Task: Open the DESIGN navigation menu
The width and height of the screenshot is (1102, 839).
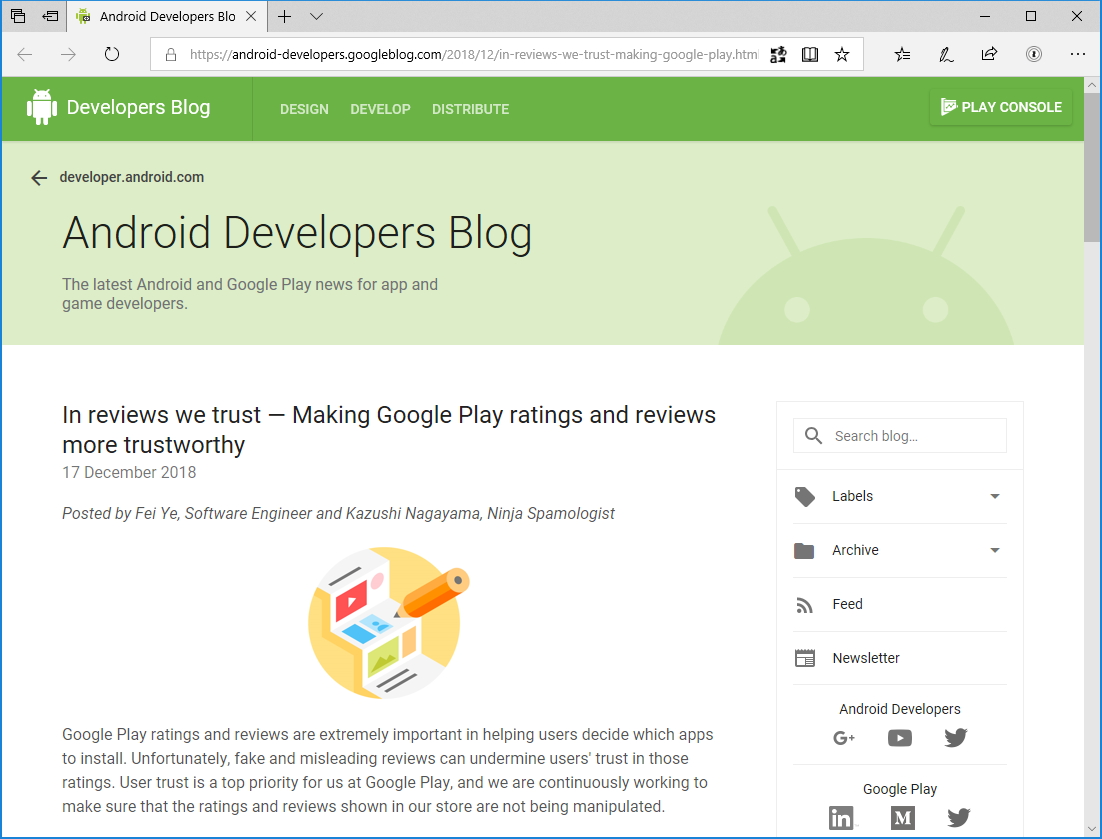Action: [304, 109]
